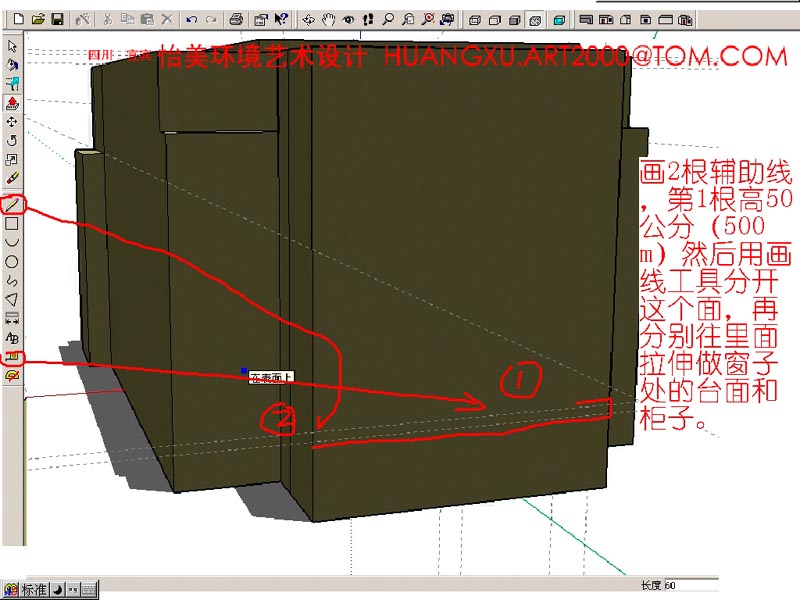Select the Orbit camera tool

coord(308,19)
